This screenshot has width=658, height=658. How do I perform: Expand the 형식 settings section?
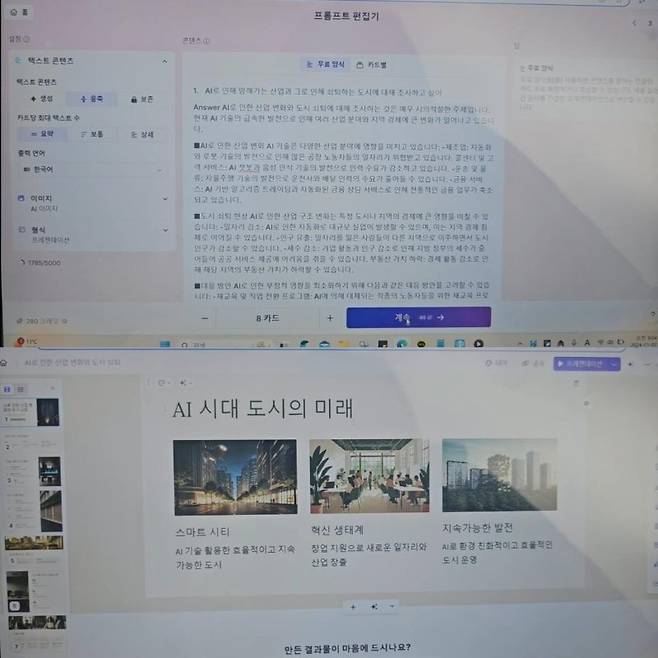165,230
